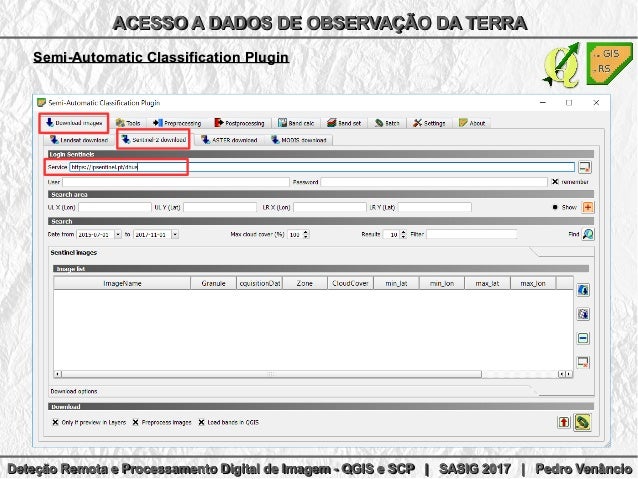Viewport: 638px width, 479px height.
Task: Sort by AcquisitionDate column header
Action: [260, 283]
